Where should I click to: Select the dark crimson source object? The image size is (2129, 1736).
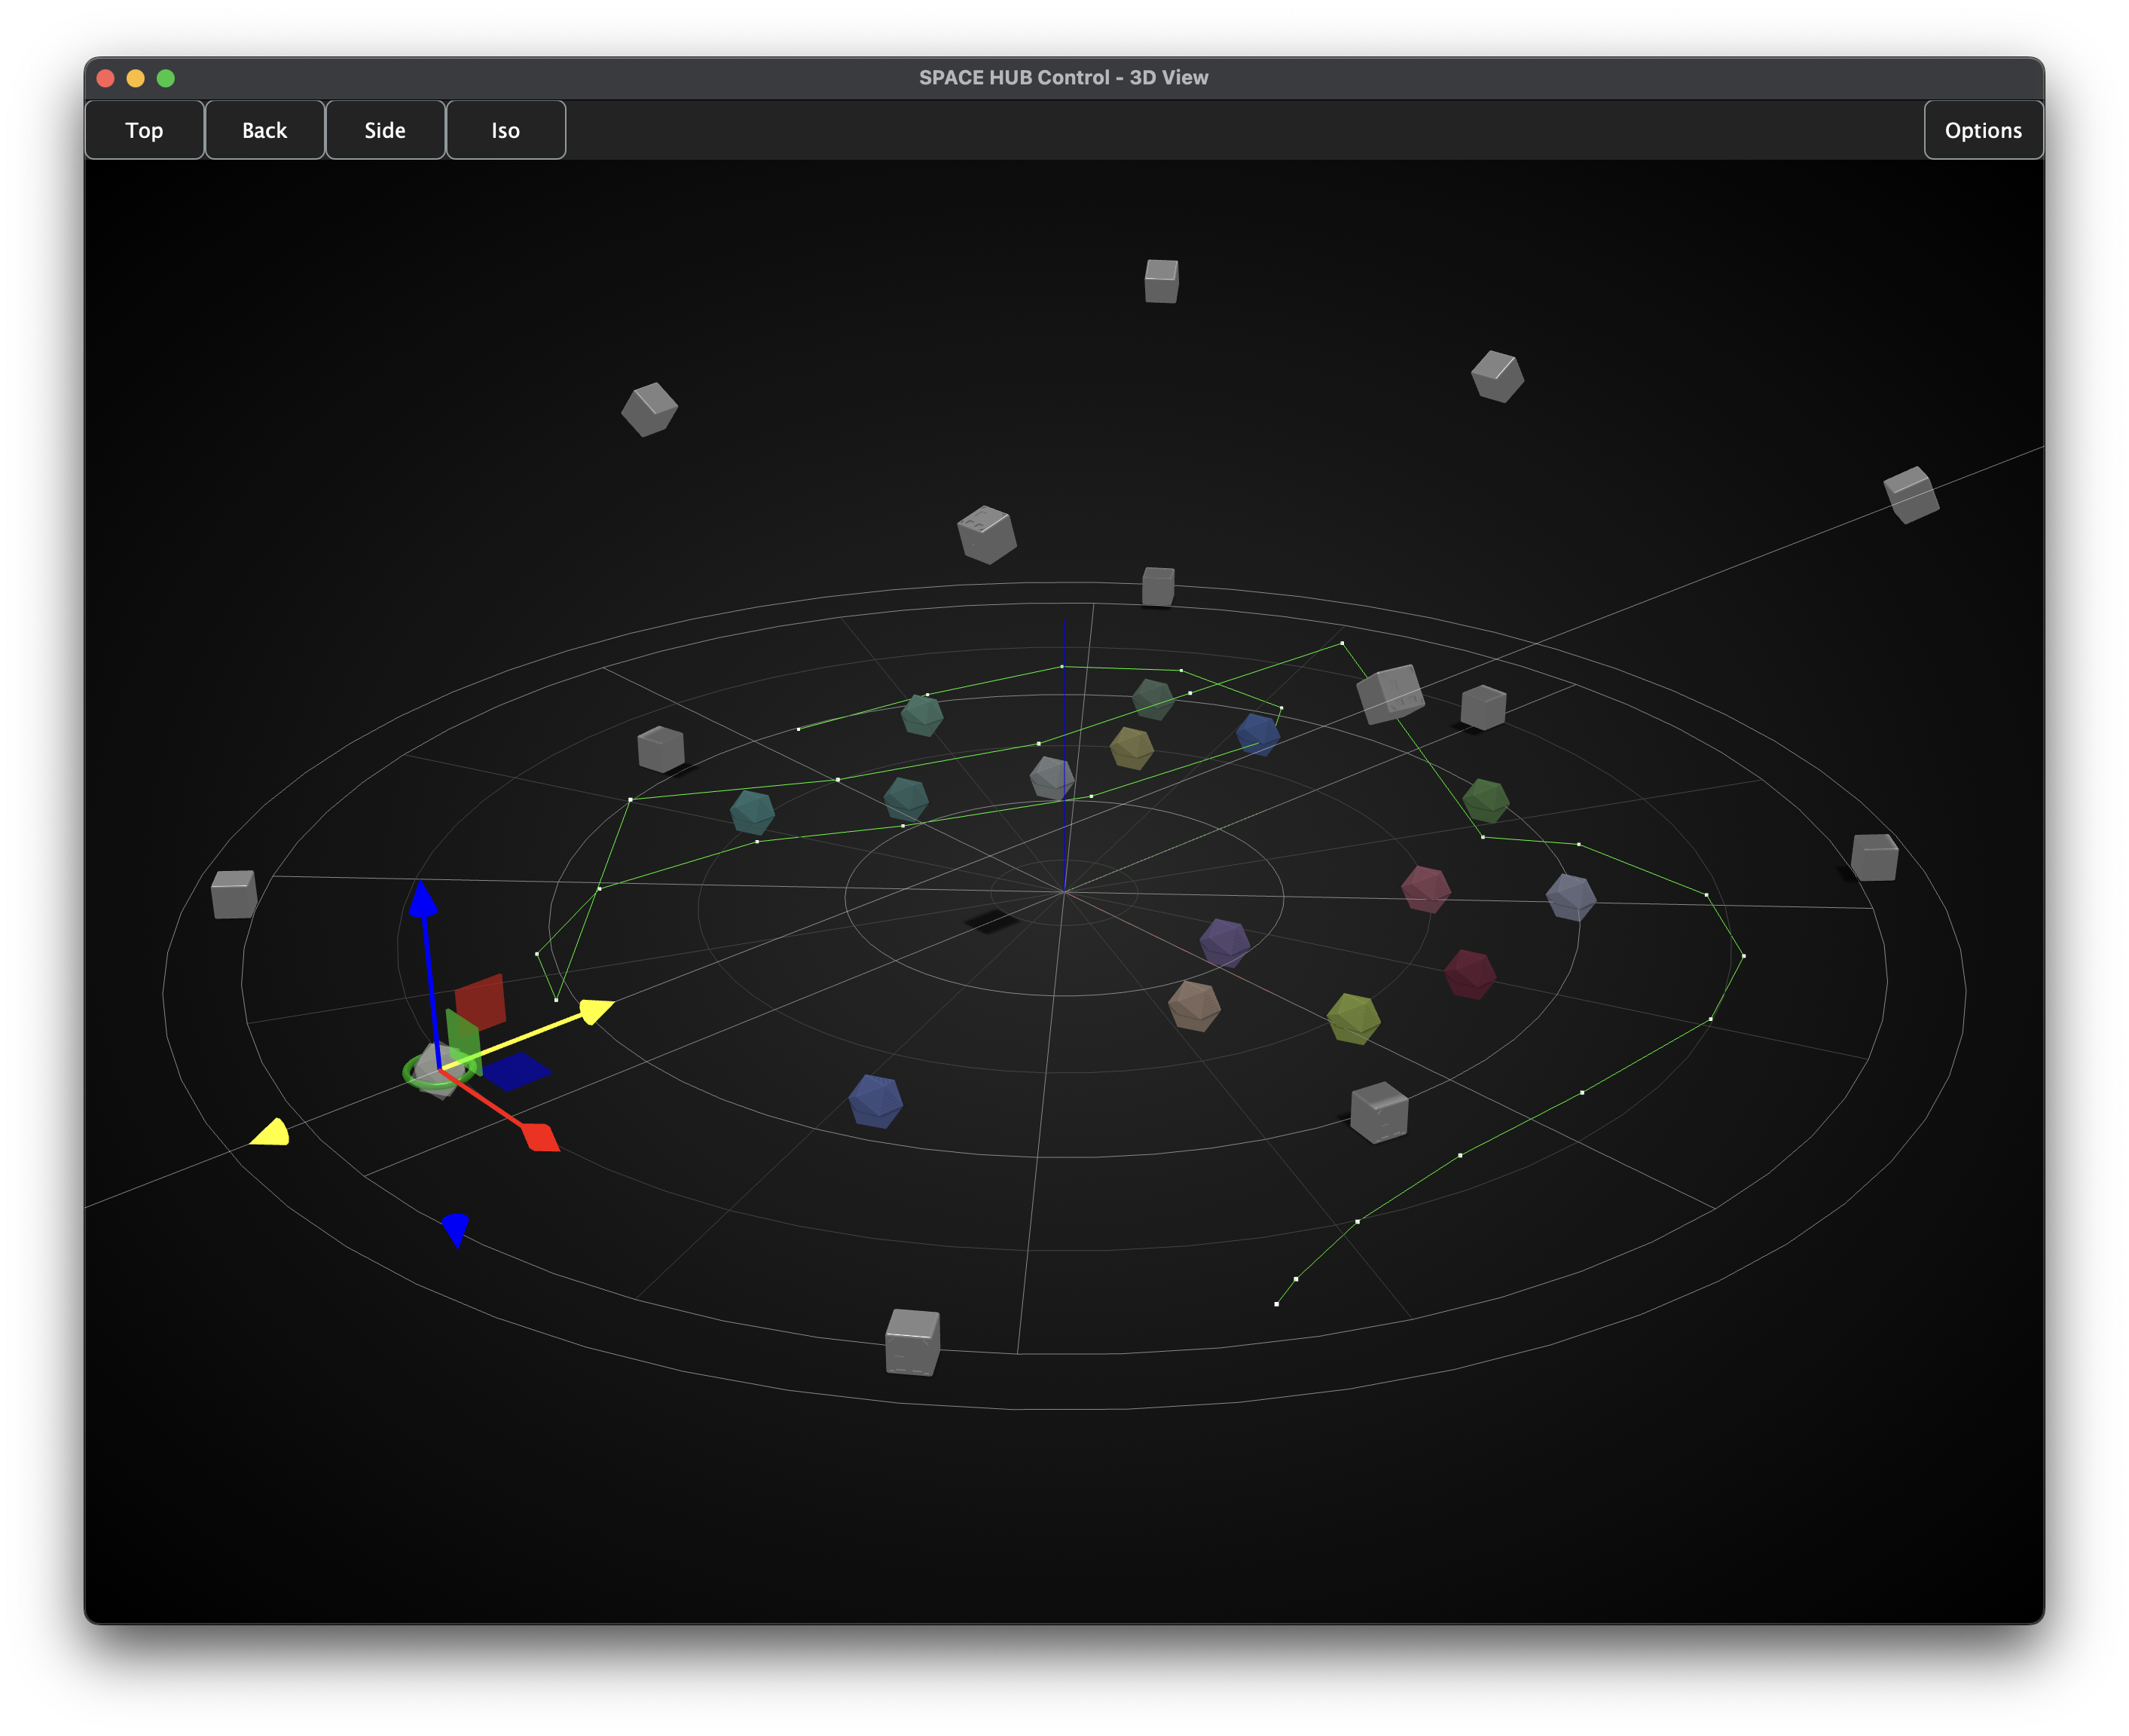[1469, 974]
